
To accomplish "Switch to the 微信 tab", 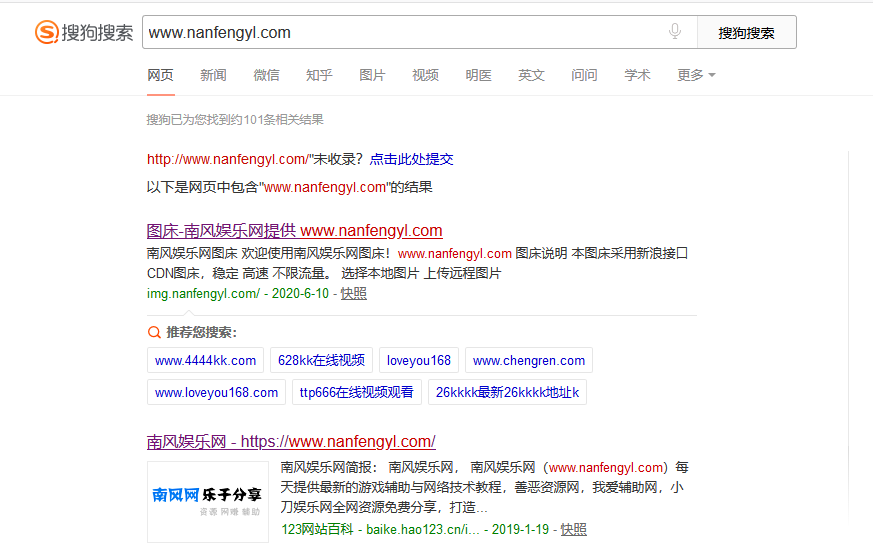I will 266,75.
